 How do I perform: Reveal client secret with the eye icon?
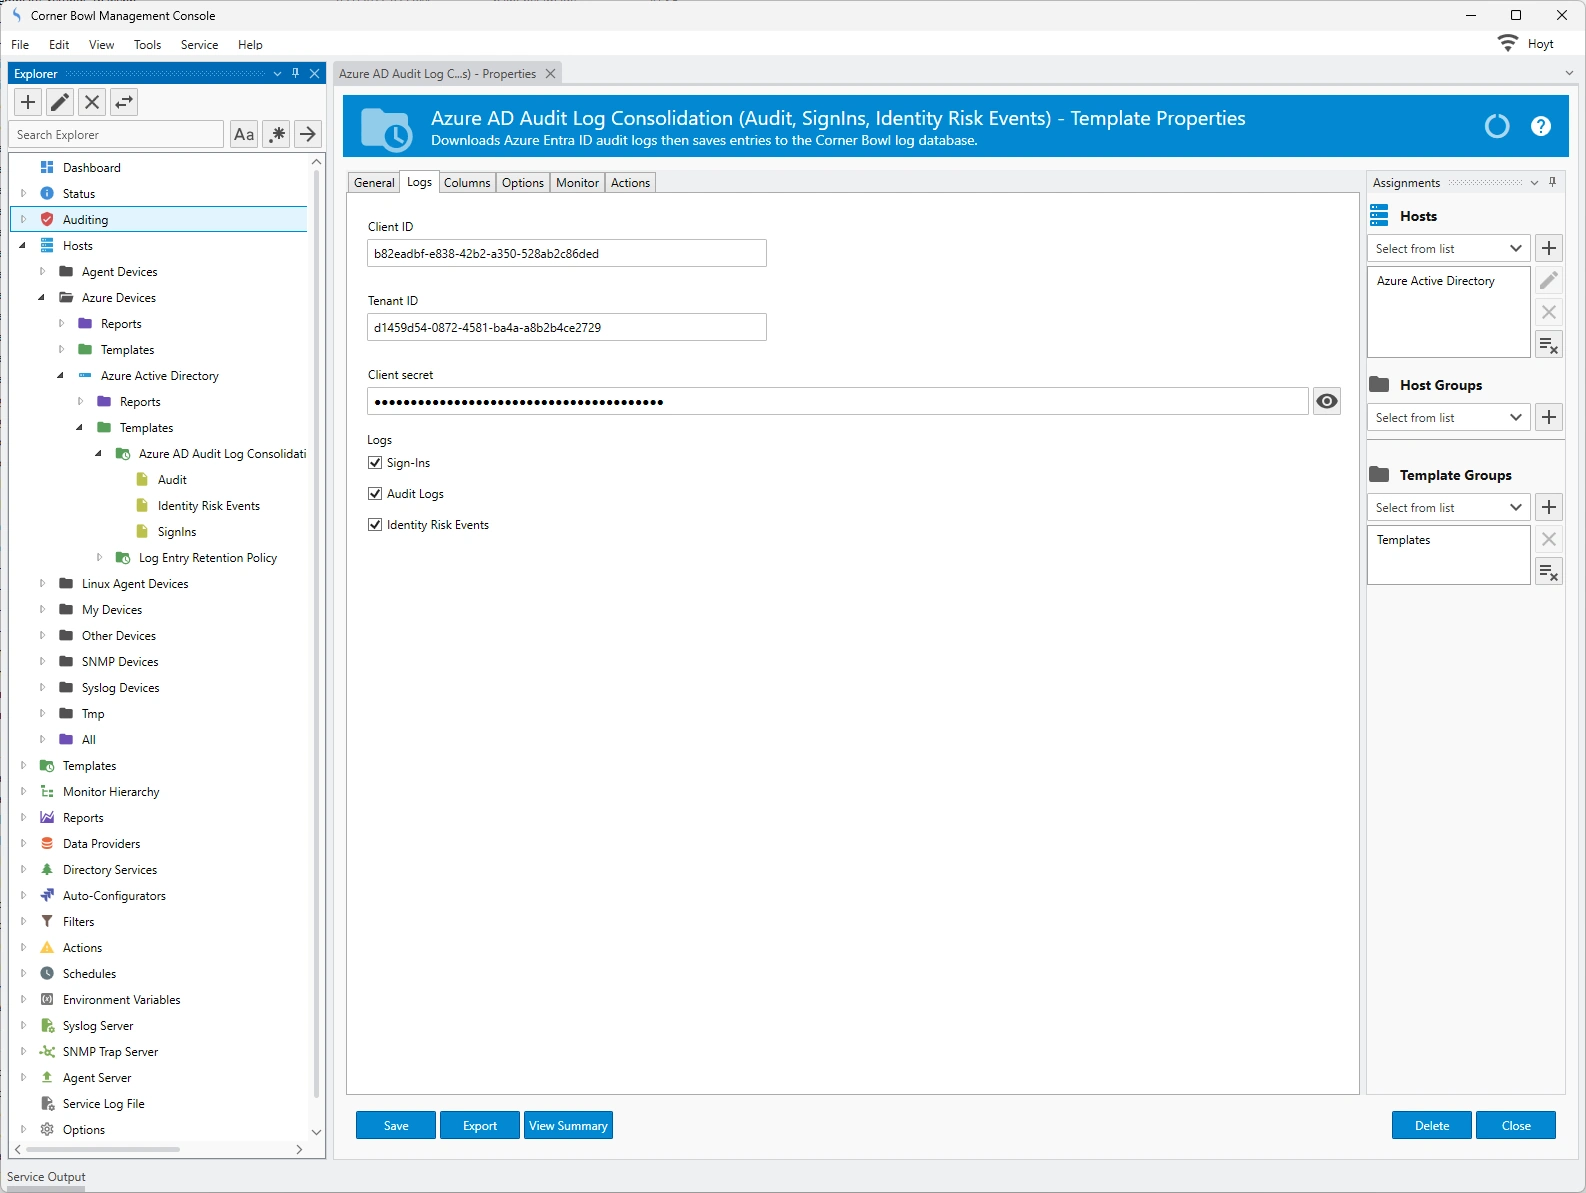pos(1327,401)
